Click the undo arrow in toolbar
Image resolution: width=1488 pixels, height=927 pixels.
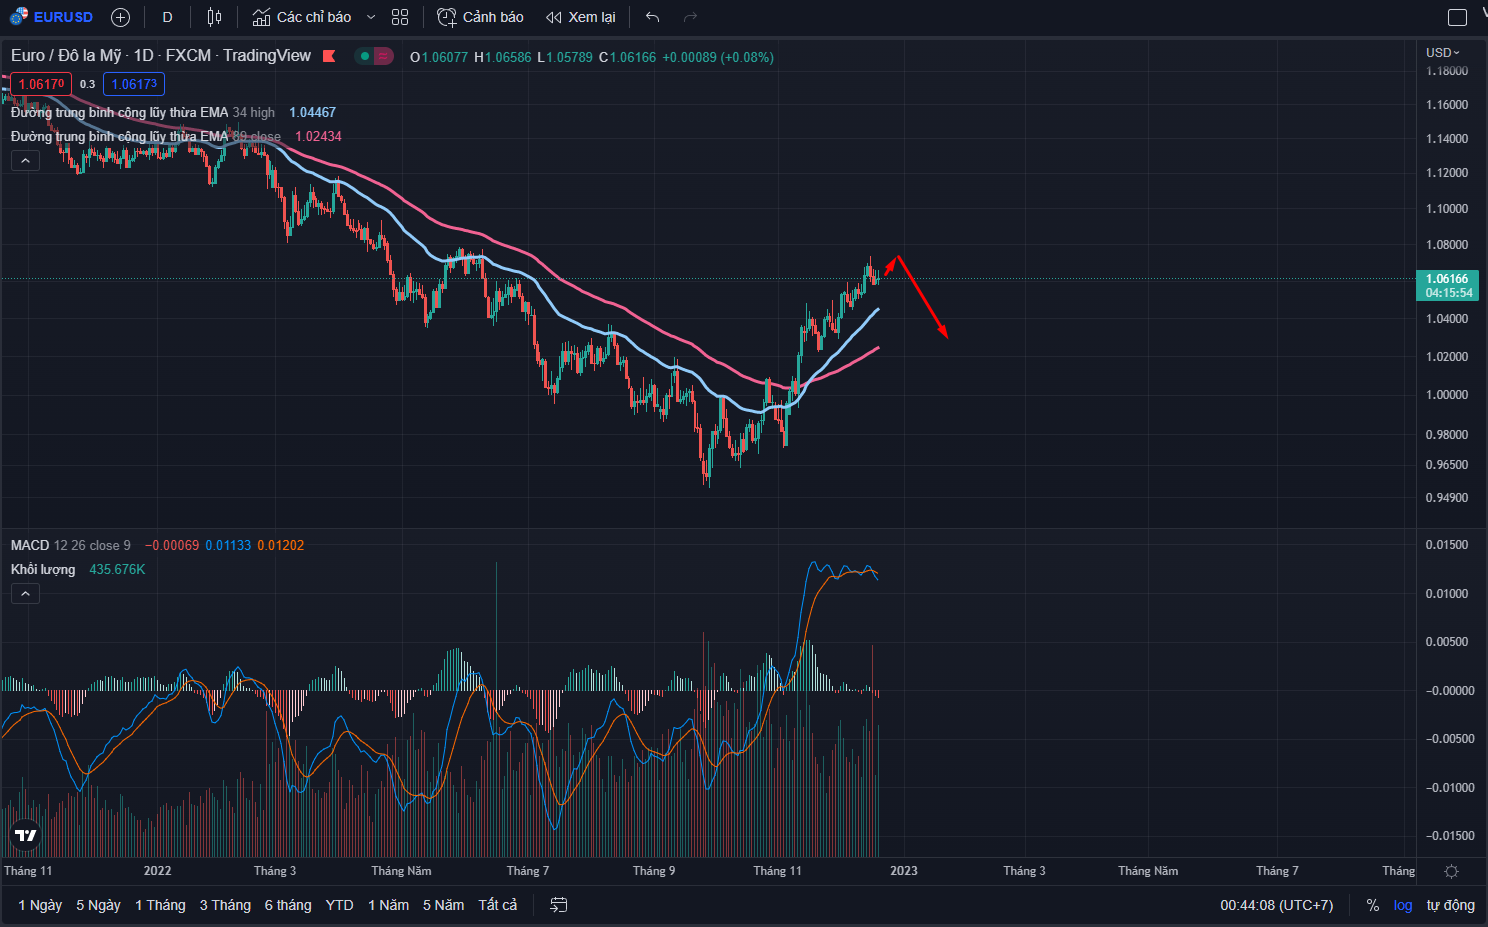pos(653,17)
